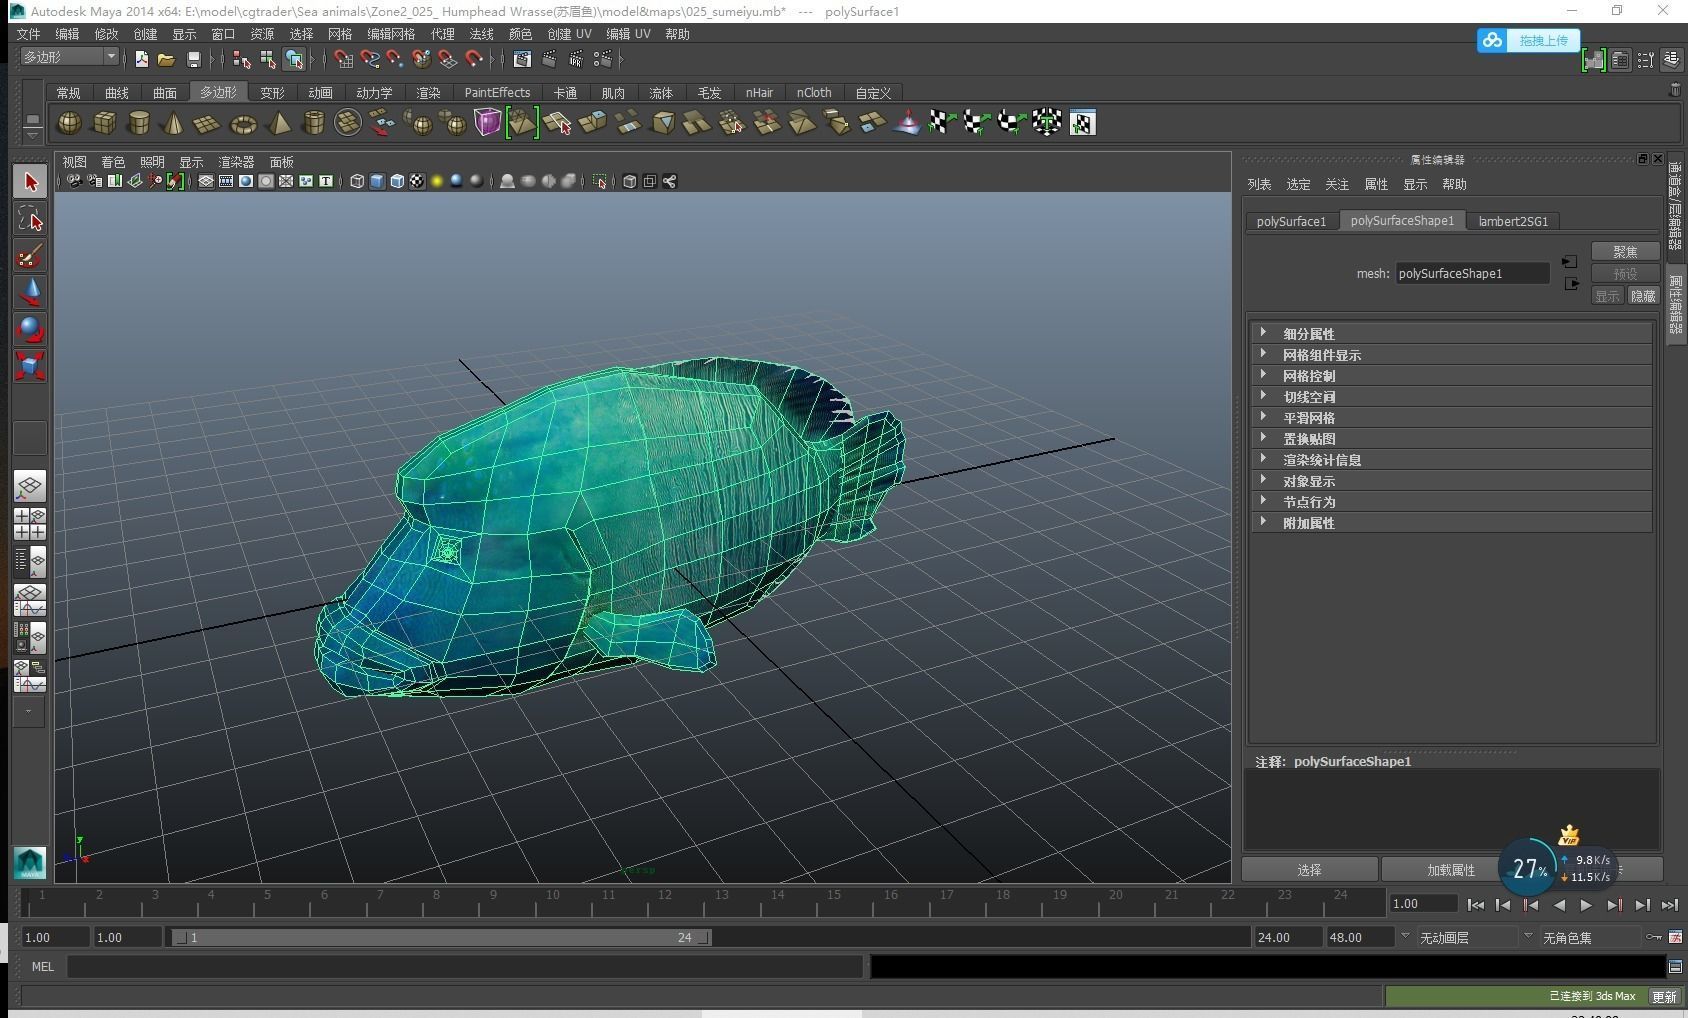Select the polySurface1 attribute tab

(x=1291, y=221)
